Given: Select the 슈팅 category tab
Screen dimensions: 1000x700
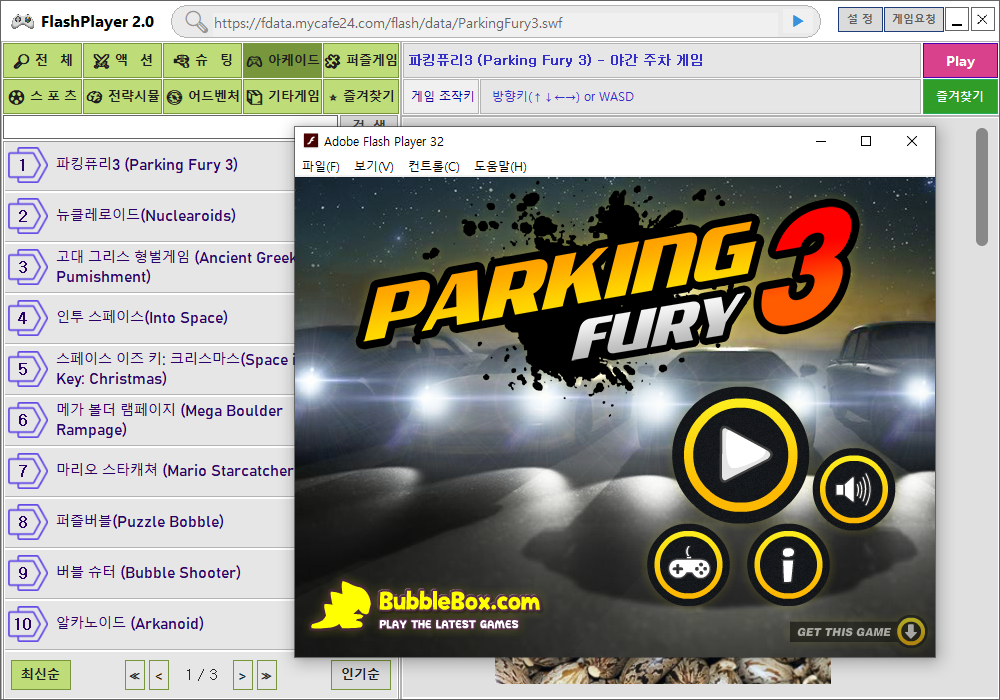Looking at the screenshot, I should (x=203, y=61).
